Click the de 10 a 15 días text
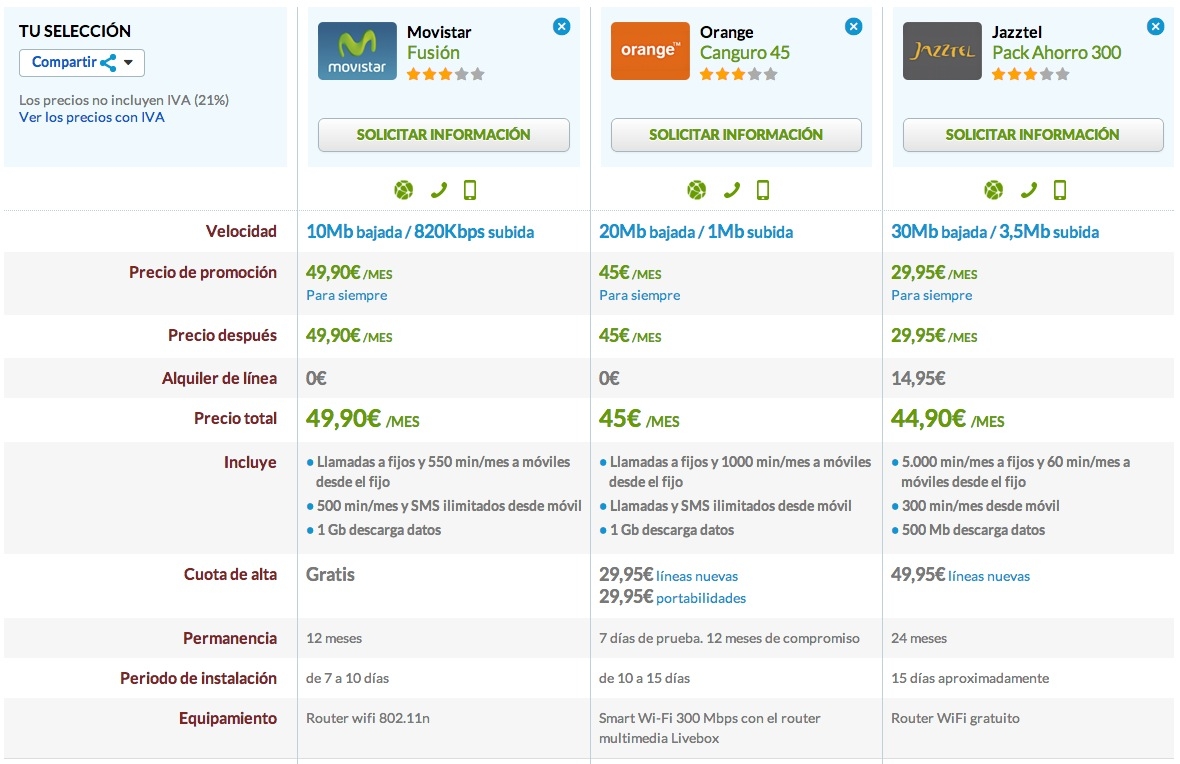The width and height of the screenshot is (1180, 764). (644, 678)
